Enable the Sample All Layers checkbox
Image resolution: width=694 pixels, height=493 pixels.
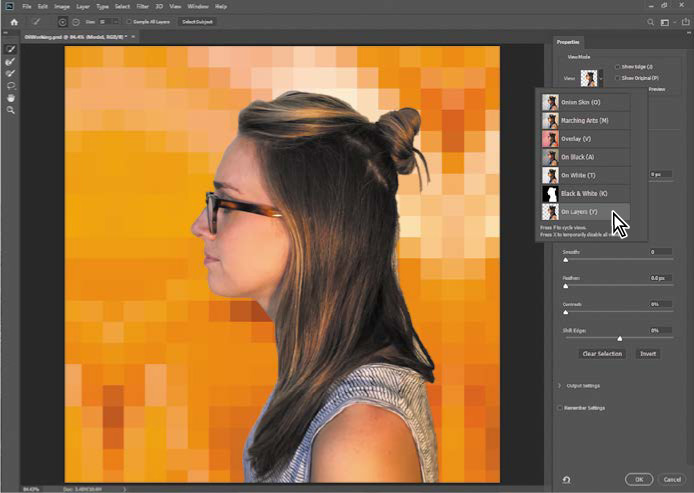click(130, 21)
